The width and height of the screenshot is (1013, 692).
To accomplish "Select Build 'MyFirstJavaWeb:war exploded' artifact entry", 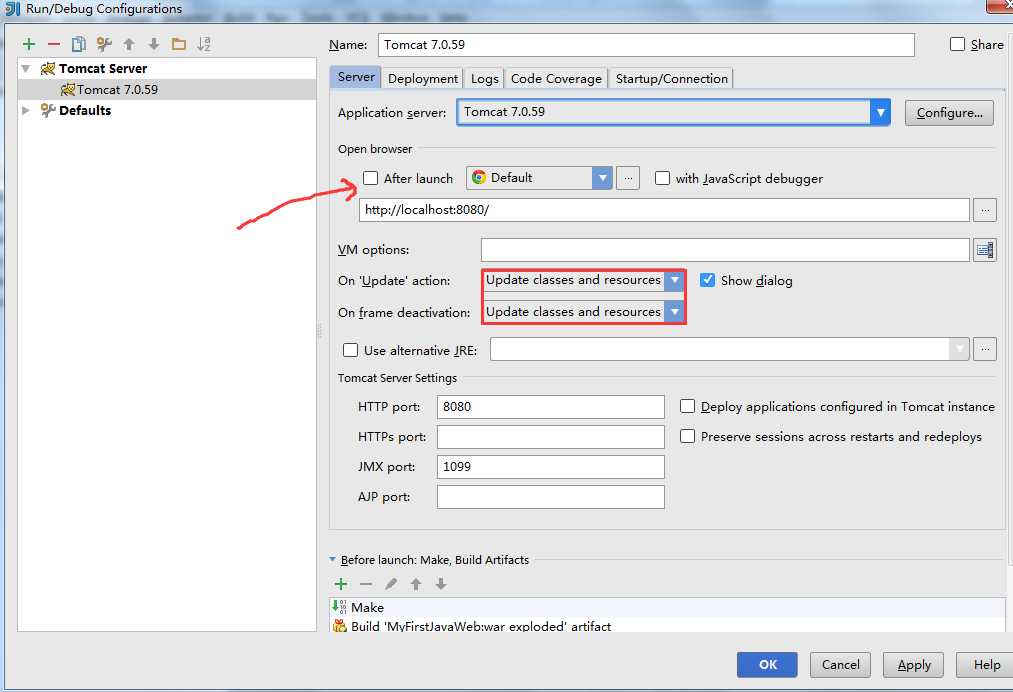I will tap(667, 625).
